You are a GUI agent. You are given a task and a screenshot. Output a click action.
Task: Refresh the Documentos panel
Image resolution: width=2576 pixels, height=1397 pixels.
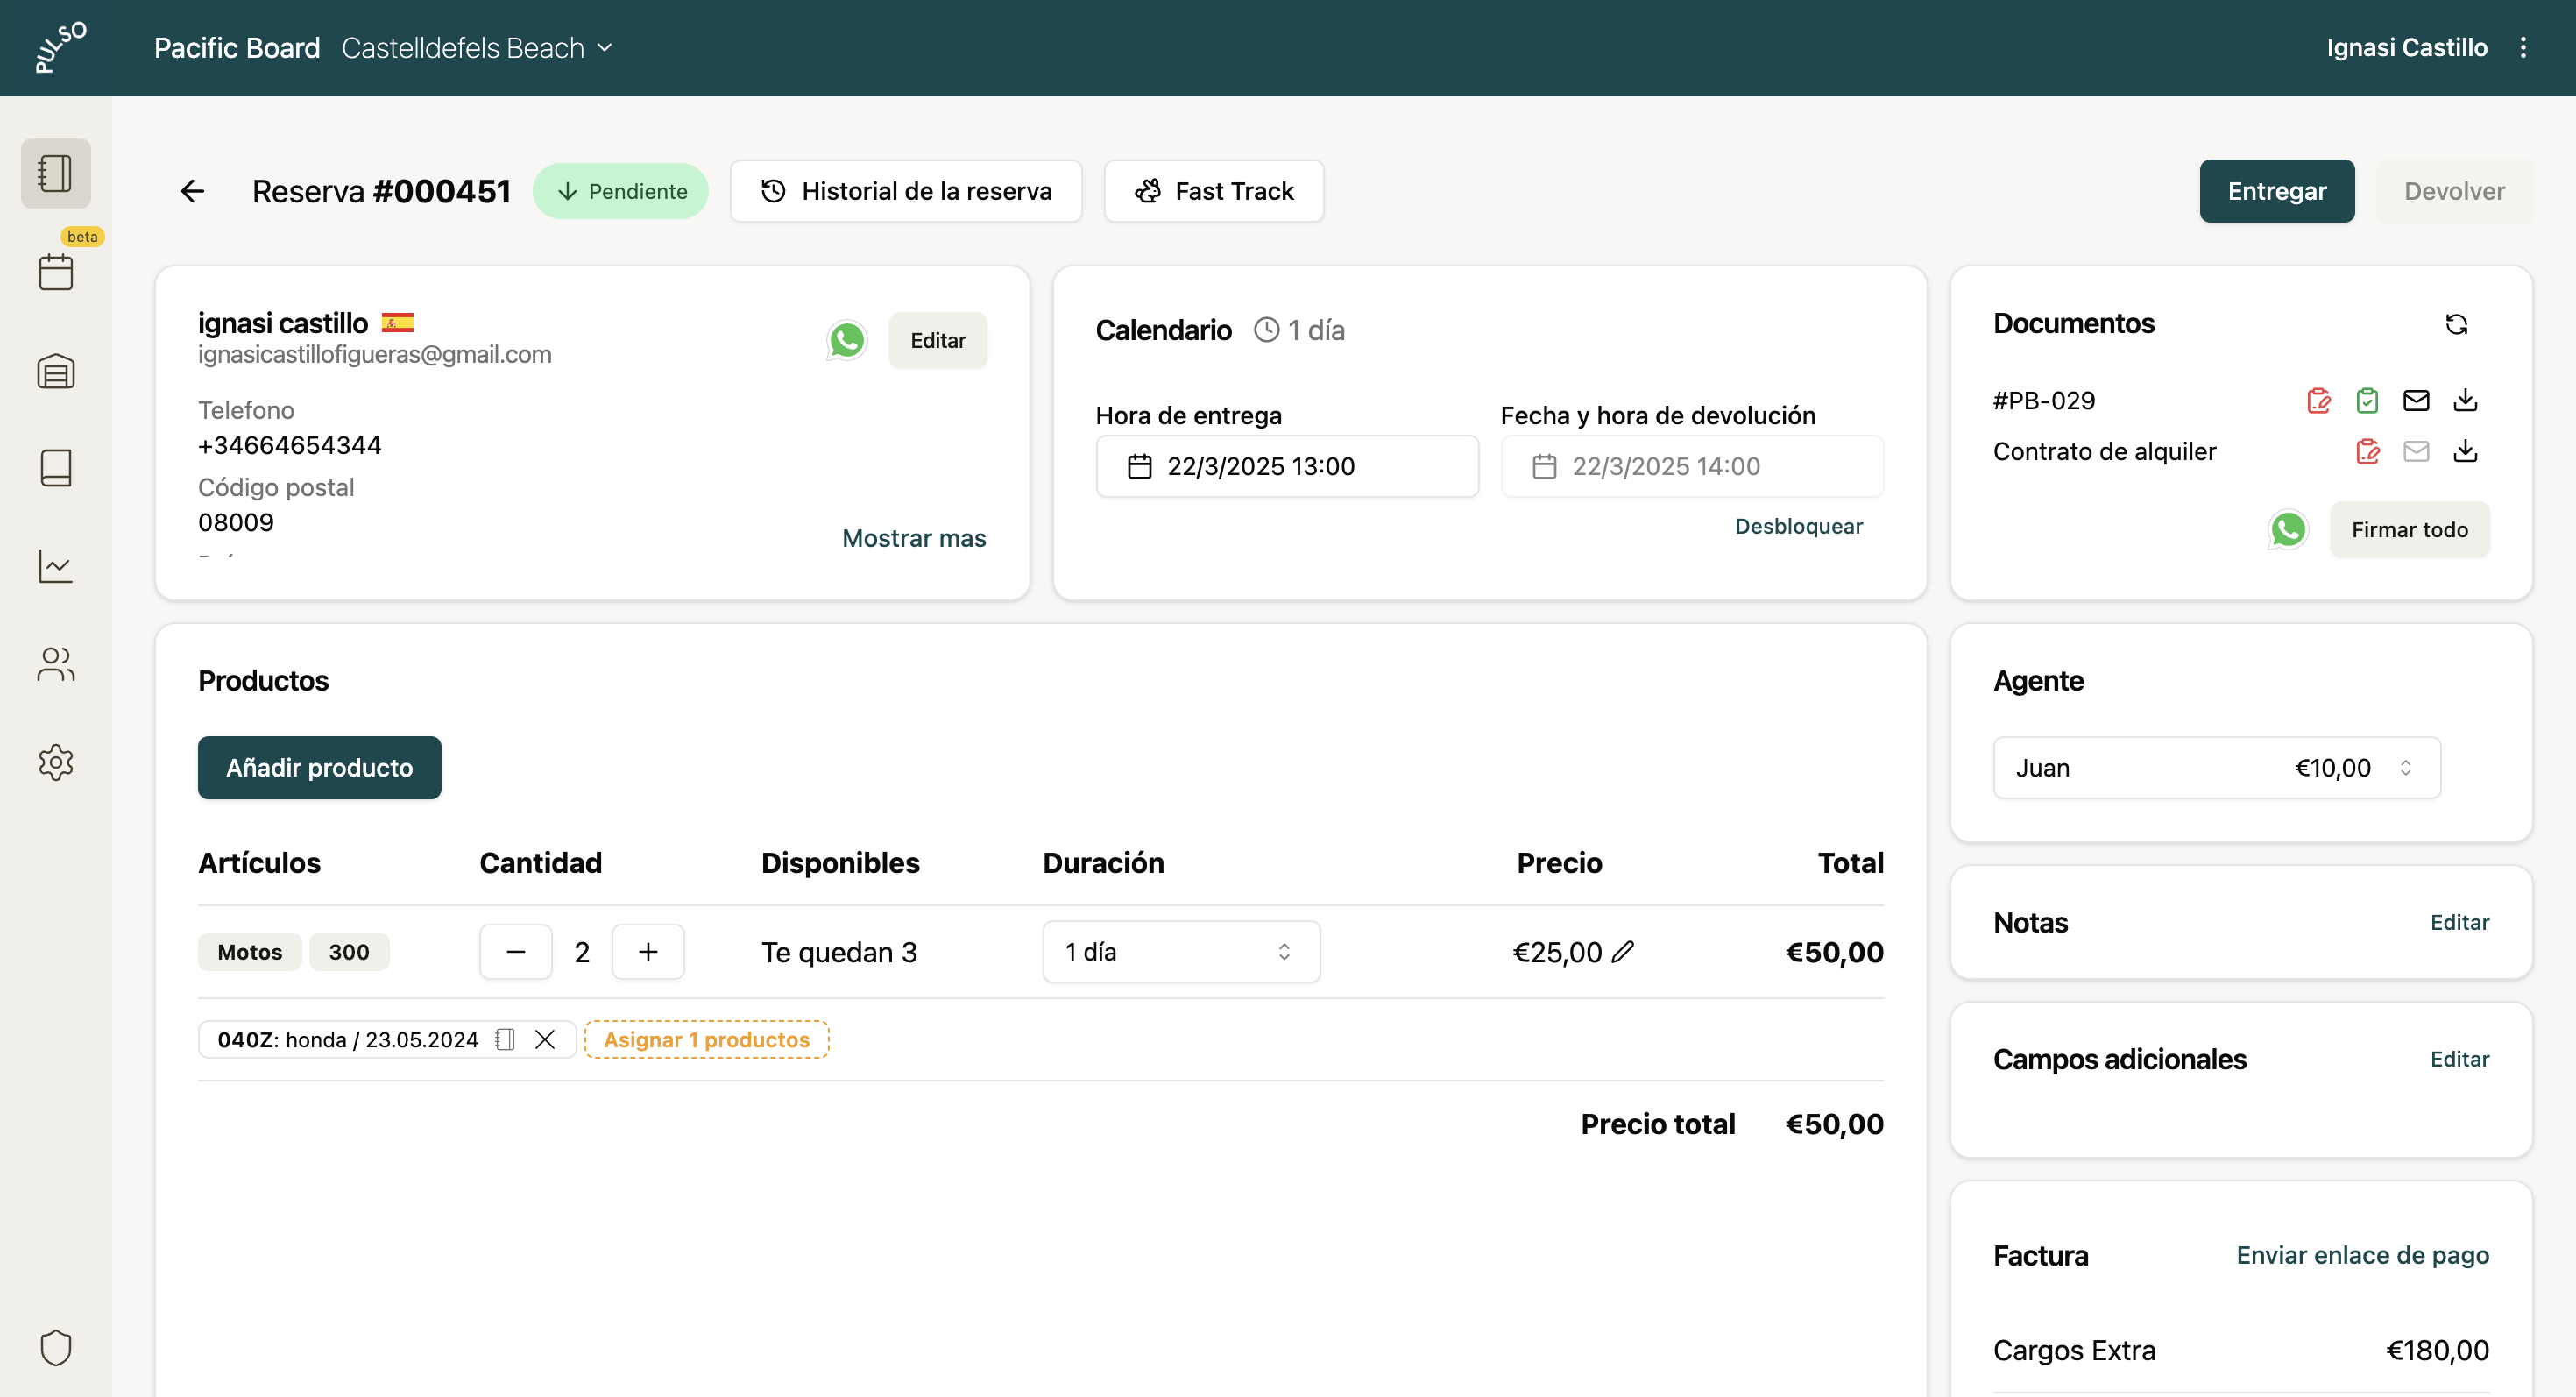(2457, 323)
